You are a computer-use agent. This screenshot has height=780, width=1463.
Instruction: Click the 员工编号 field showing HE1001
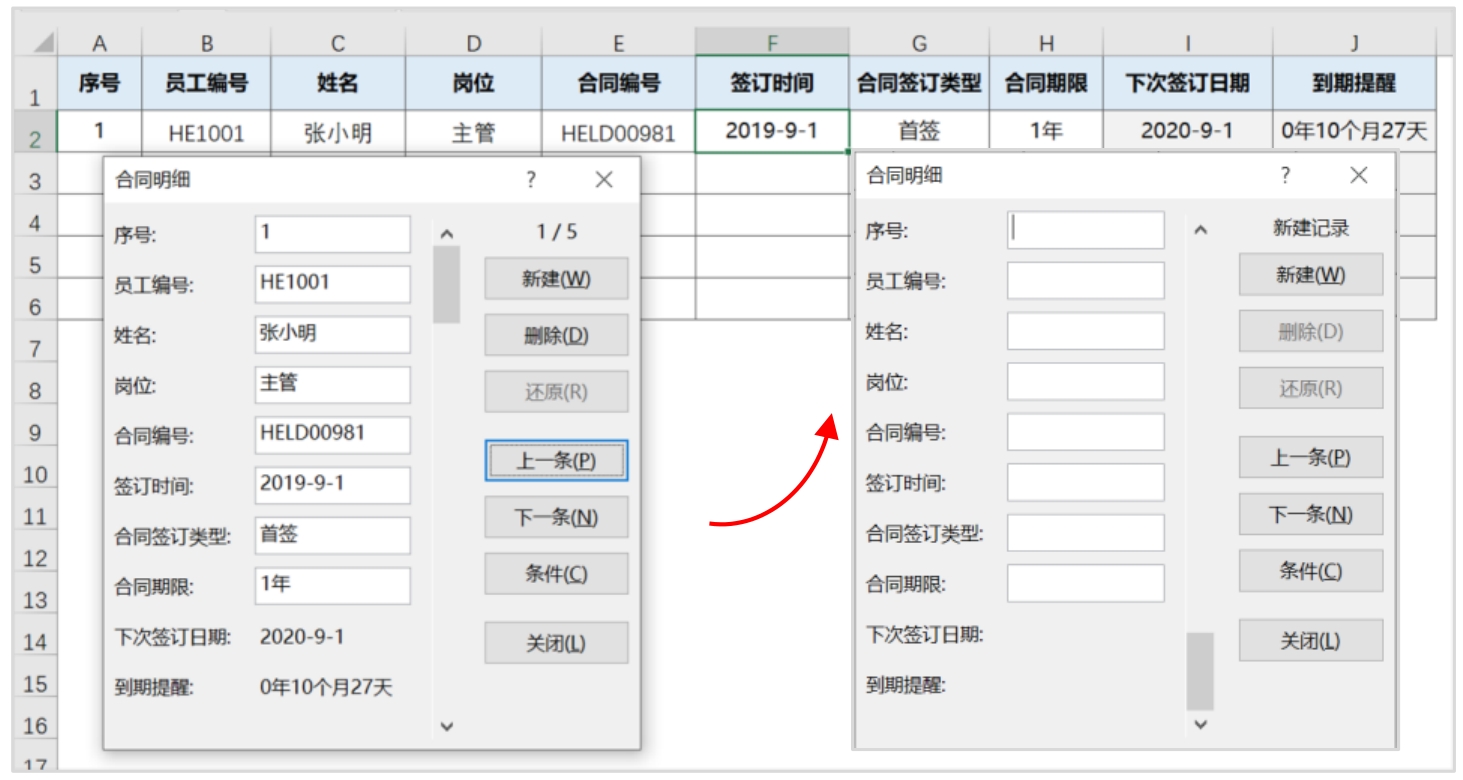tap(332, 284)
